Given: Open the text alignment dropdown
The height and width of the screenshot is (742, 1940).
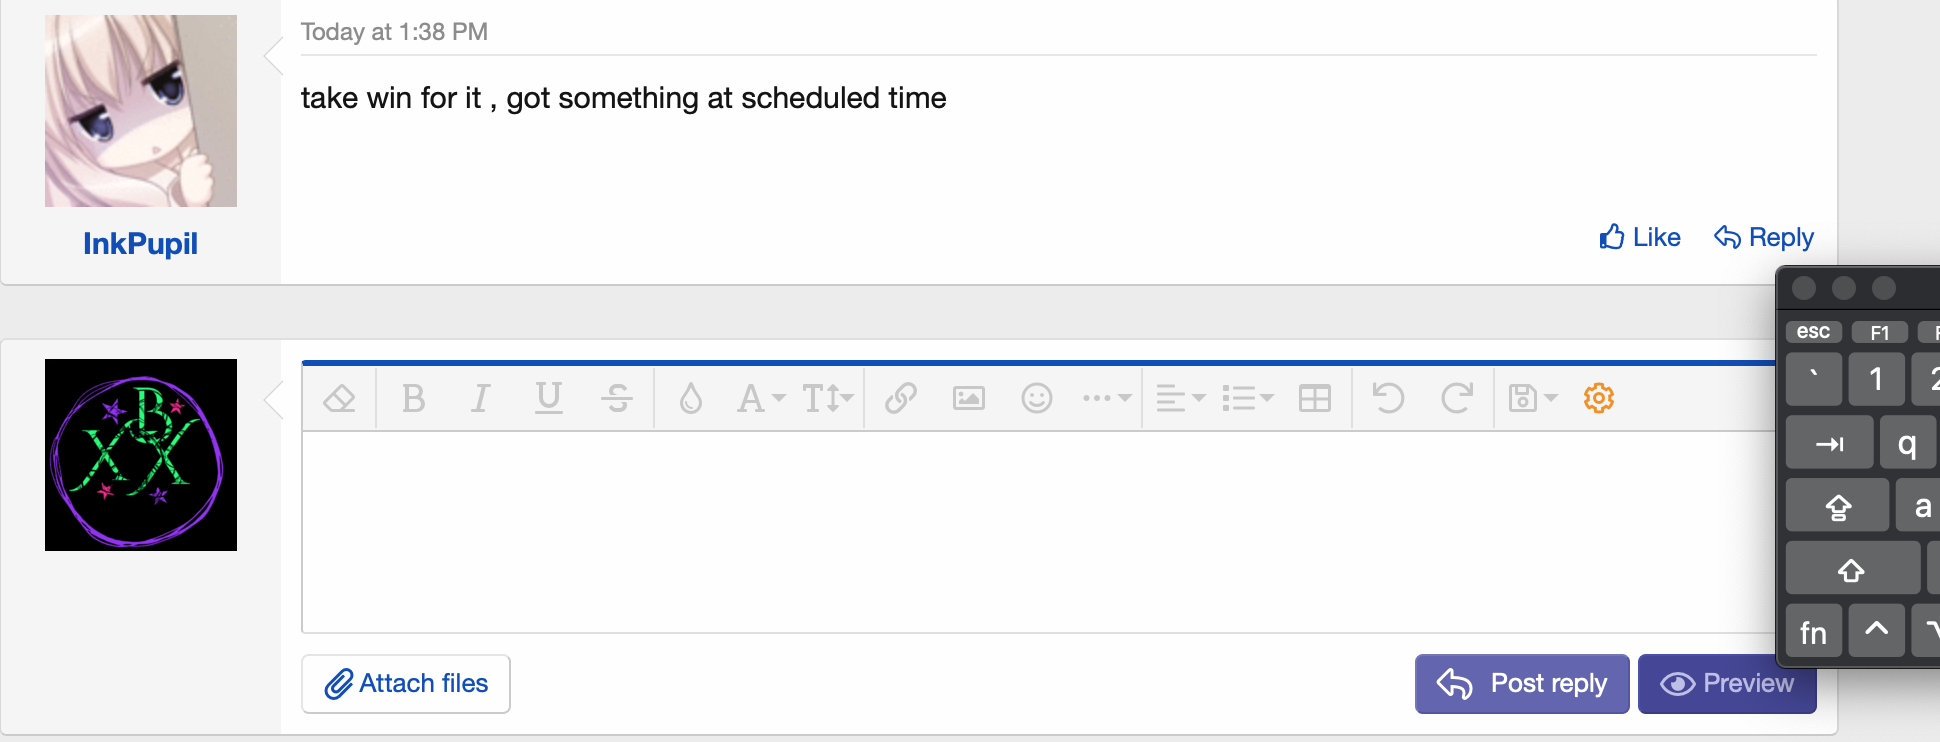Looking at the screenshot, I should (x=1180, y=399).
